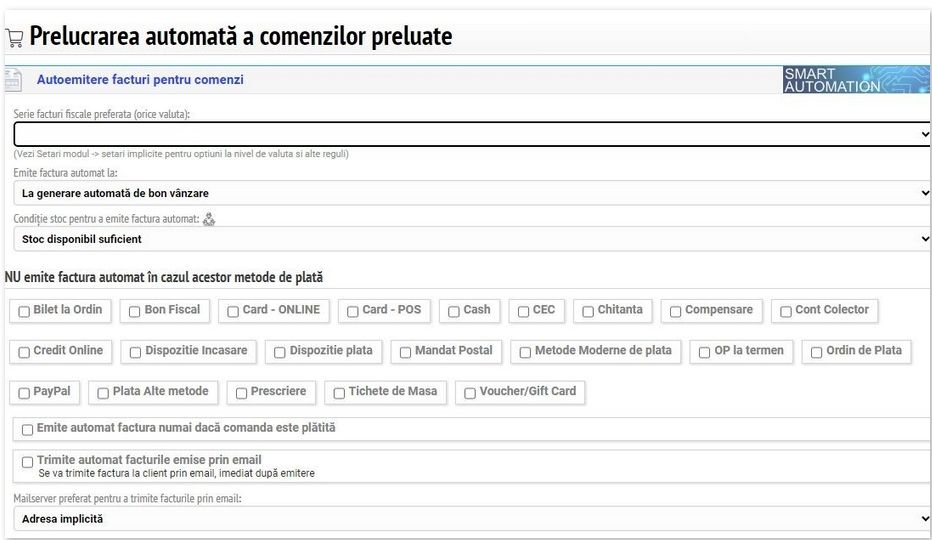Check the 'Cont Colector' payment option
The height and width of the screenshot is (540, 932).
click(x=786, y=312)
